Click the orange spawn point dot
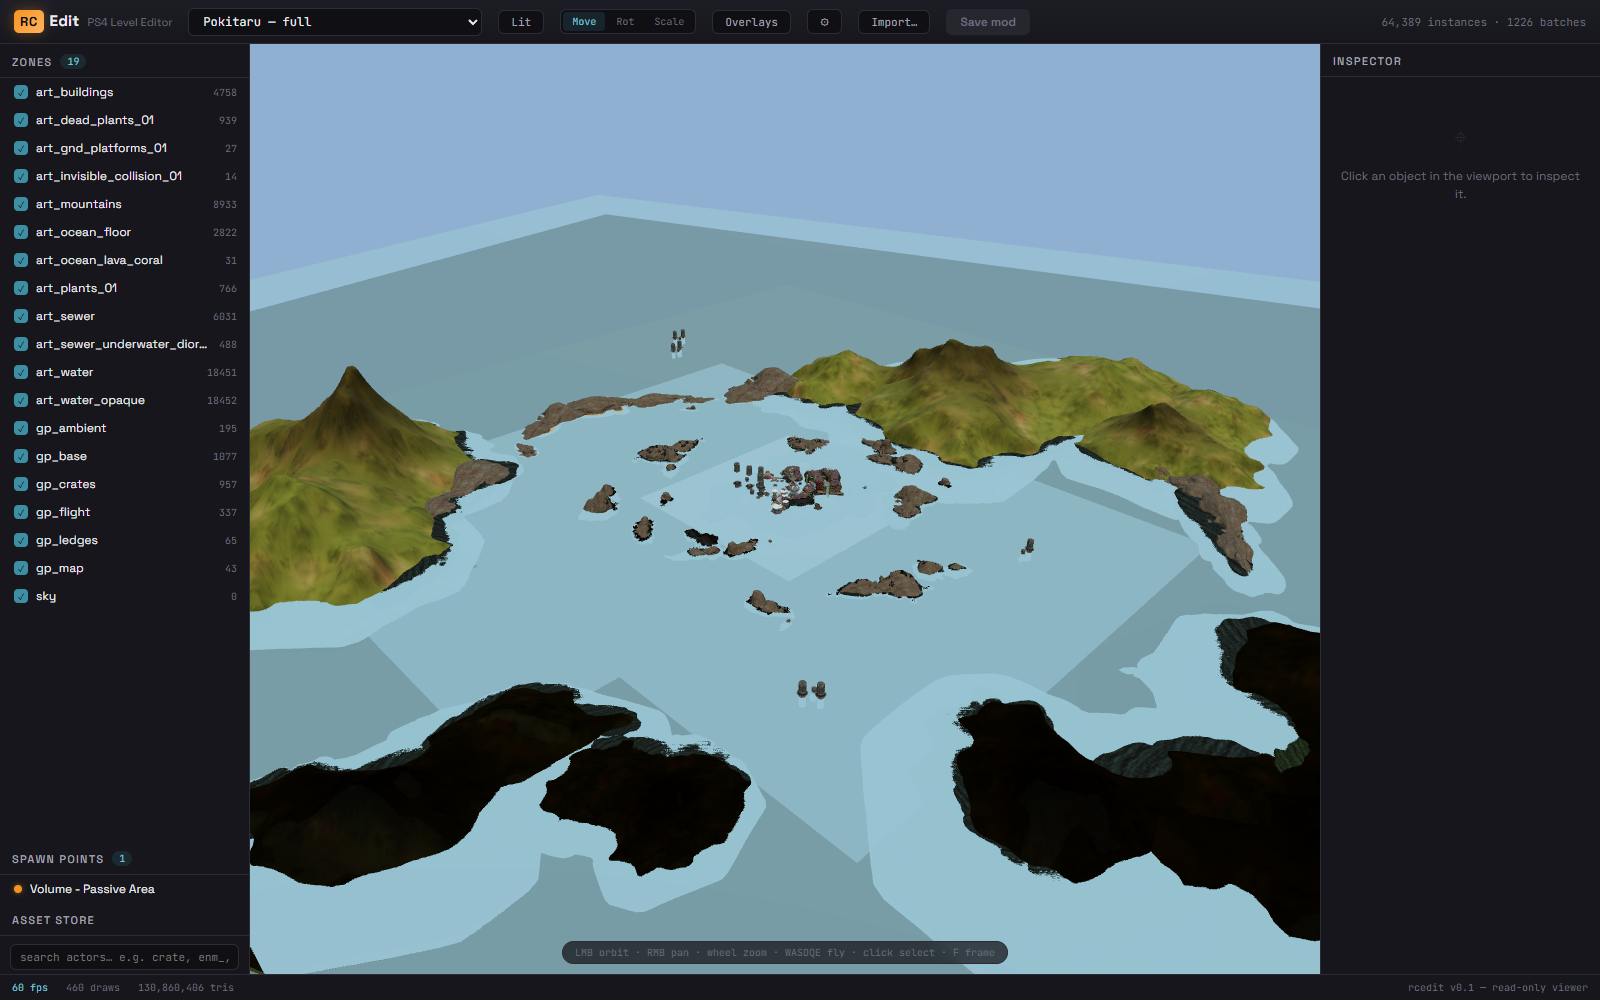The image size is (1600, 1000). pos(18,889)
